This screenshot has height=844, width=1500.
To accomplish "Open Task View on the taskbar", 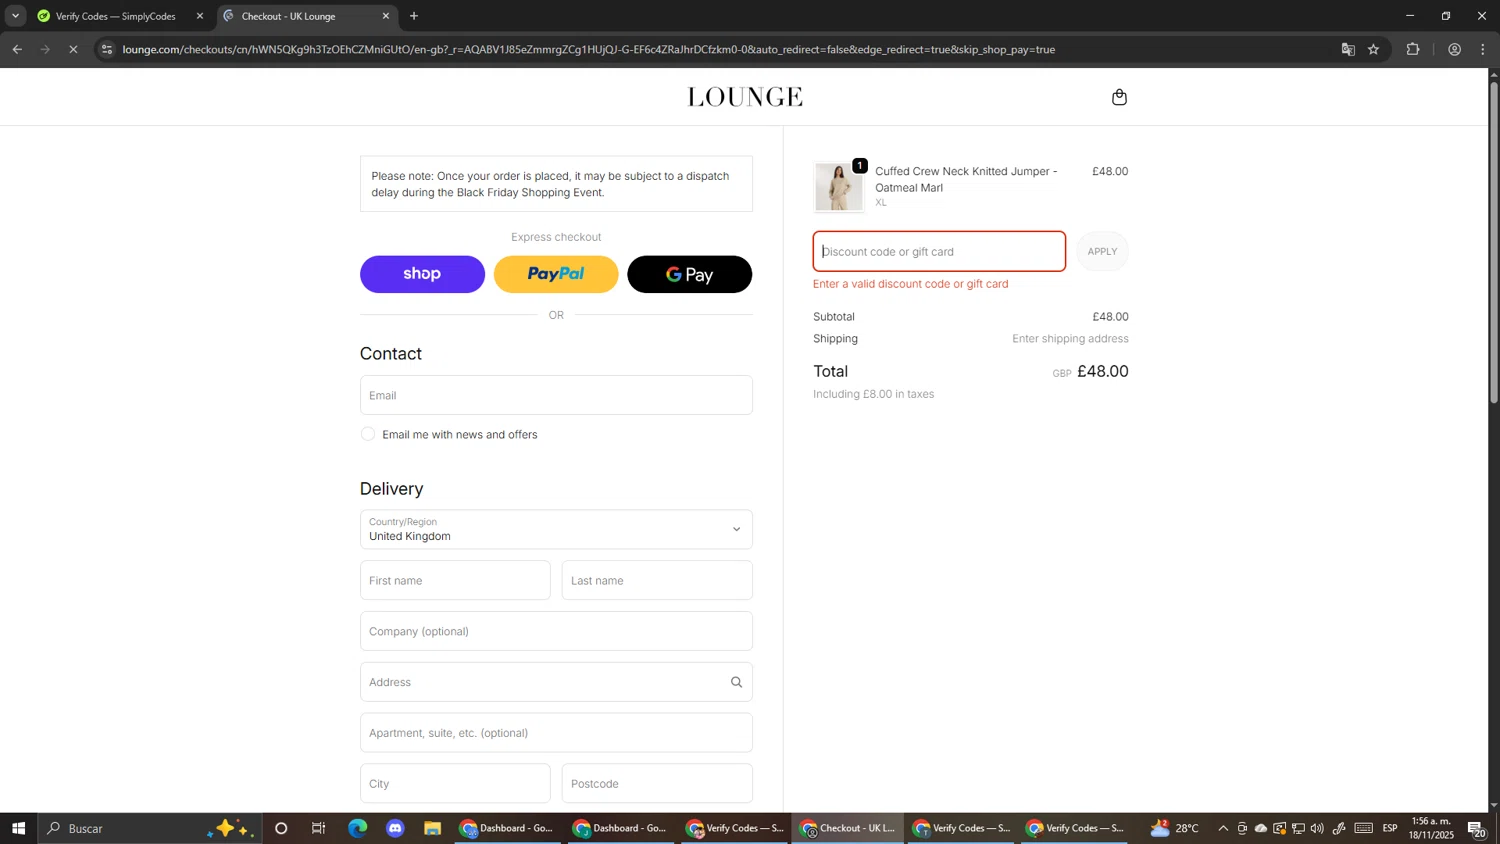I will [319, 828].
